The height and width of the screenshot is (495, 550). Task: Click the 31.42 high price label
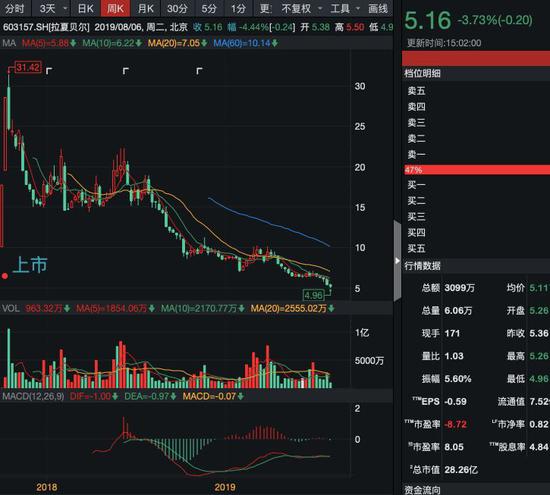point(28,67)
